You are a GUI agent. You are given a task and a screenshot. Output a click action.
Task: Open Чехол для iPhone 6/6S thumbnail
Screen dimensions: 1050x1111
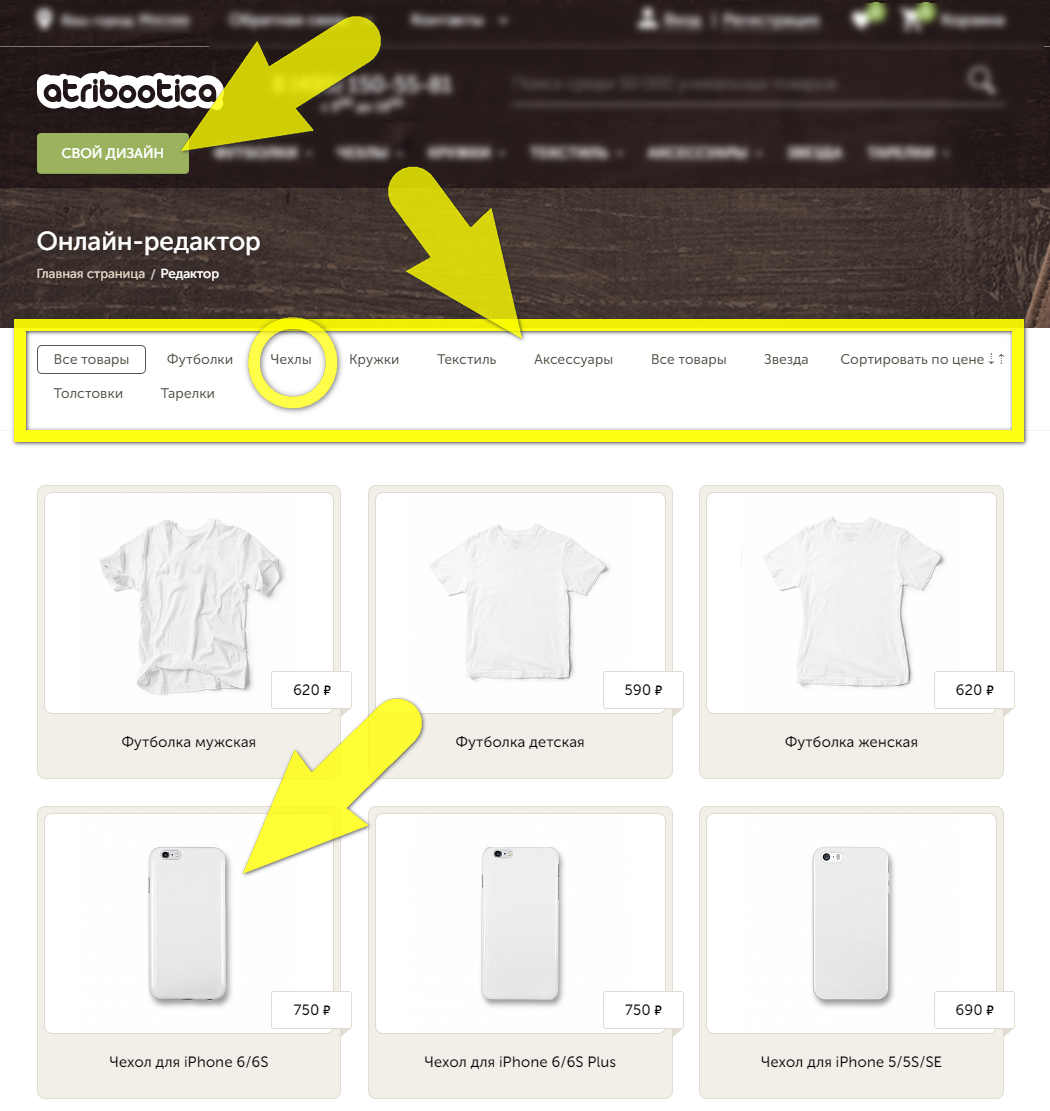(x=188, y=923)
